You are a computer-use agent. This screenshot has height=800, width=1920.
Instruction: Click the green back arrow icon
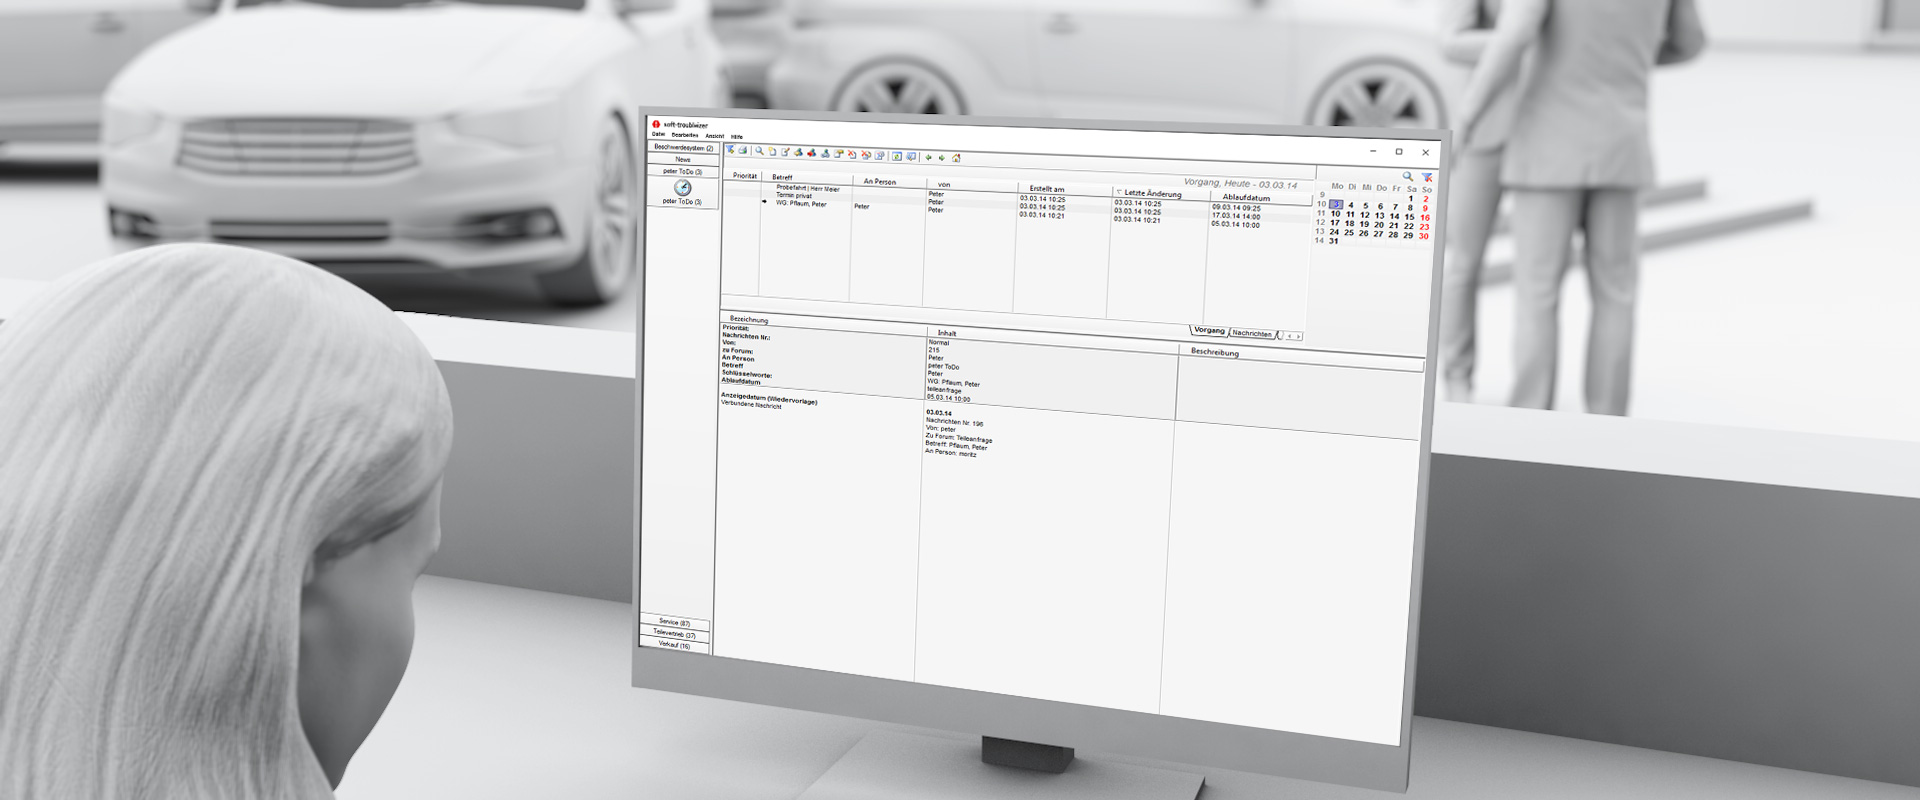pos(928,157)
